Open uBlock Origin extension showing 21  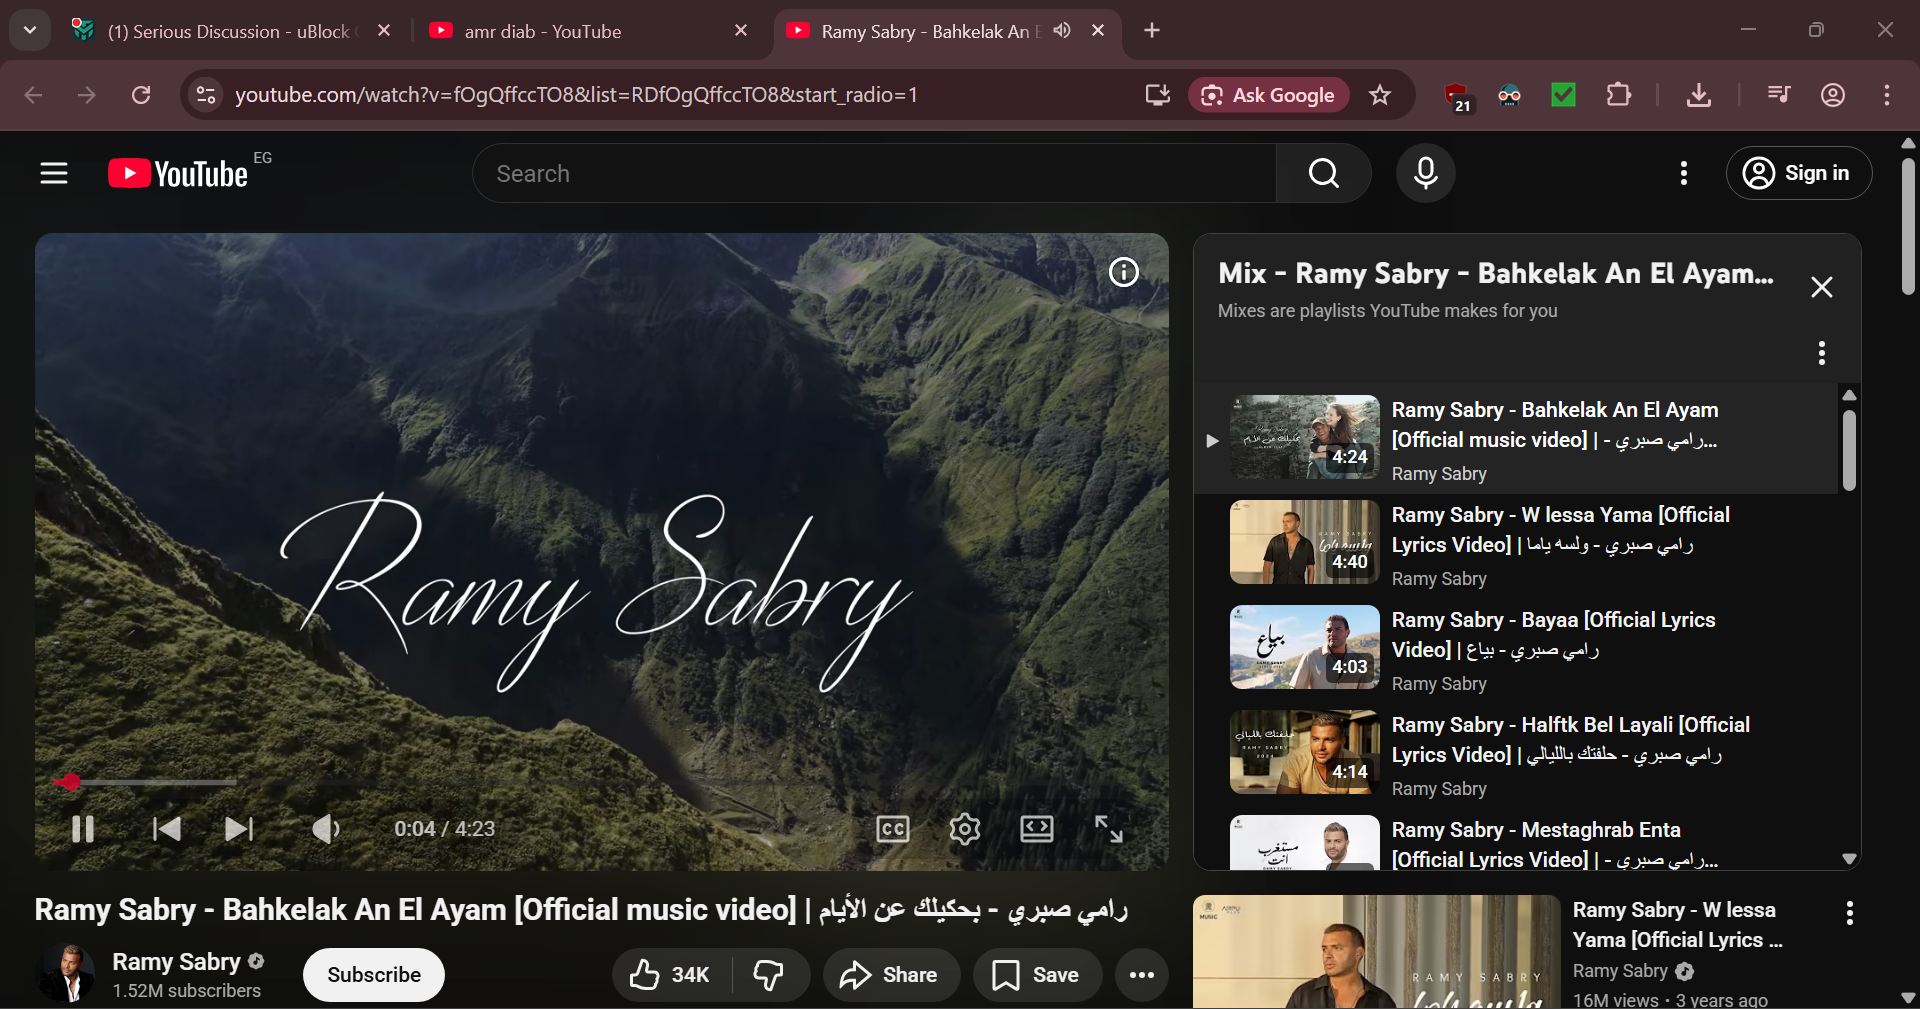point(1458,97)
